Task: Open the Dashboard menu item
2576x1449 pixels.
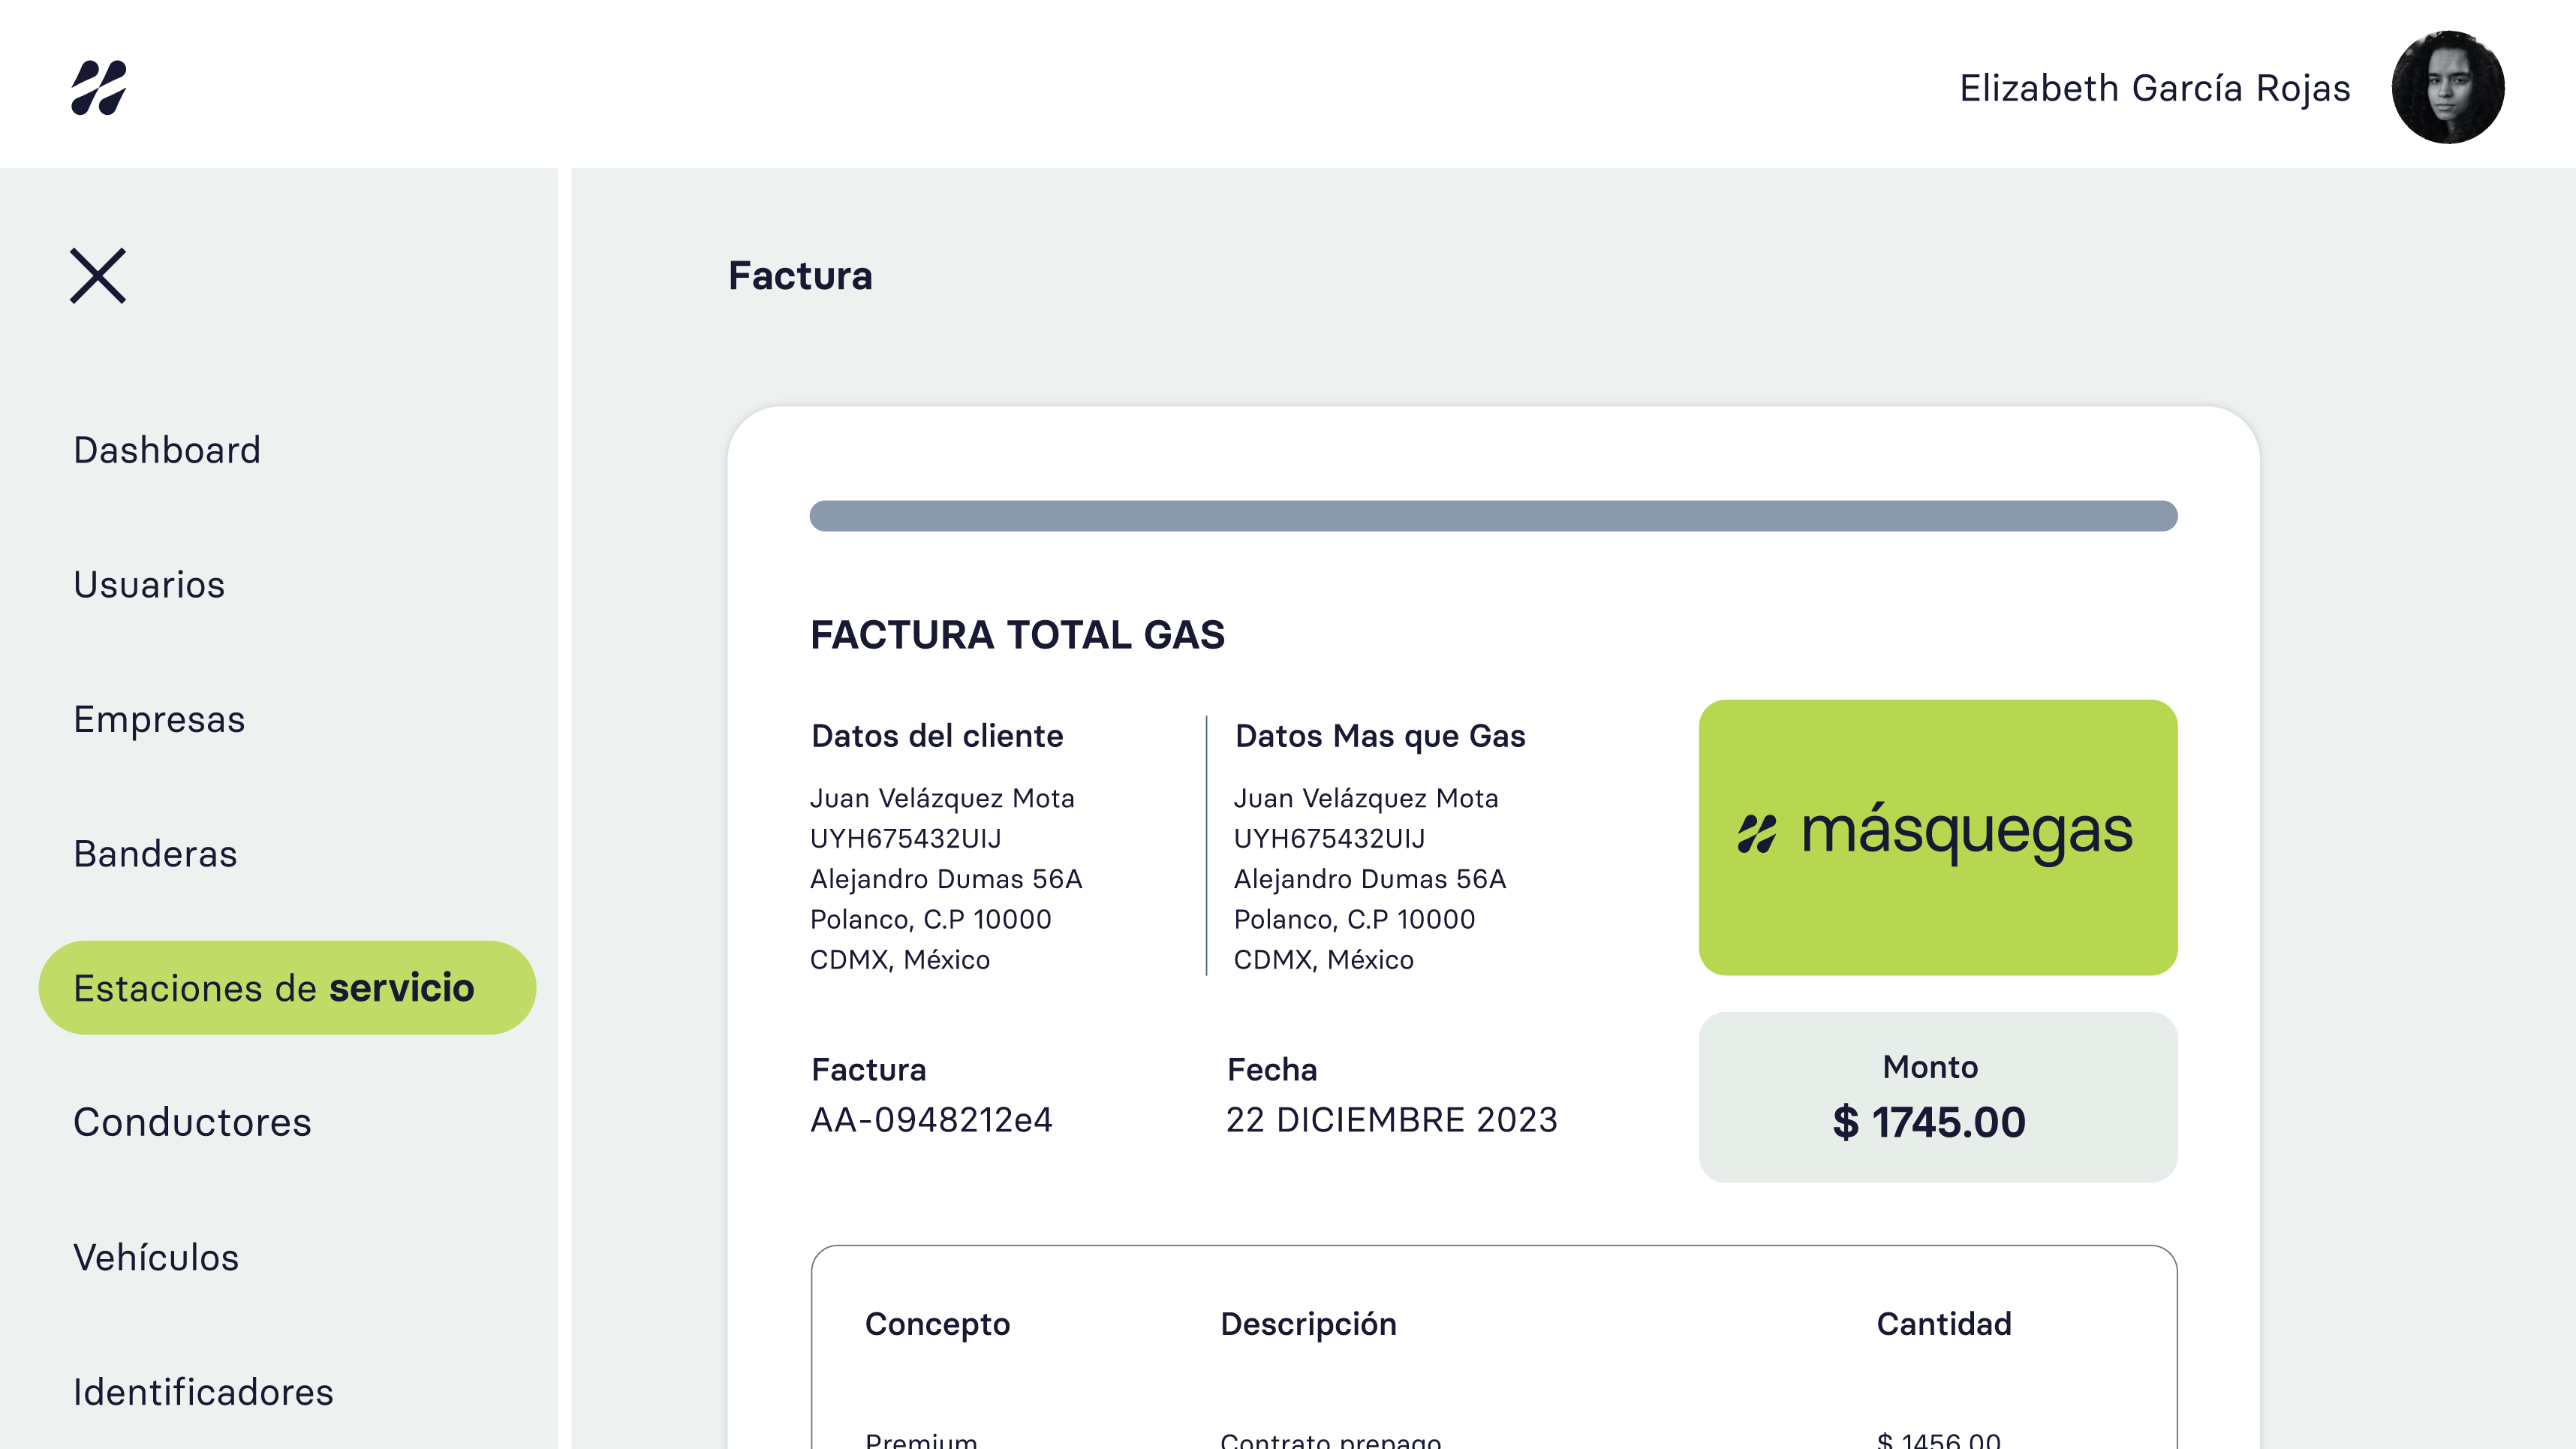Action: 167,450
